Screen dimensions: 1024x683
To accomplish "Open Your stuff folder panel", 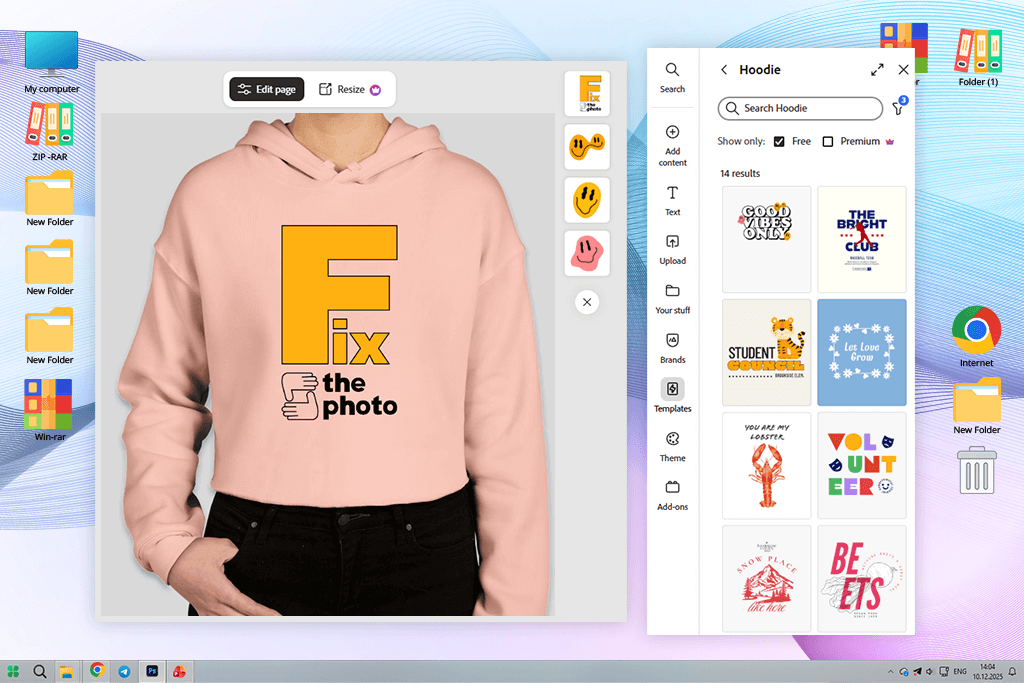I will (672, 299).
